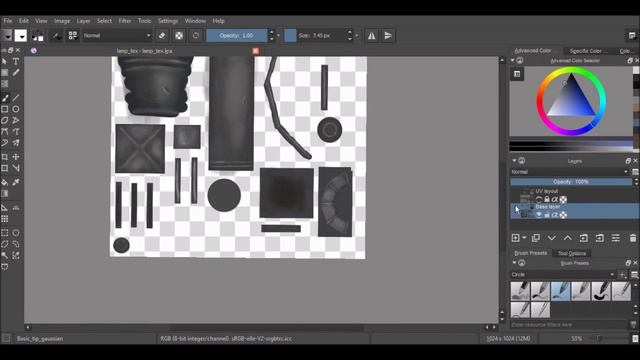Duplicate the selected layer

tap(536, 238)
